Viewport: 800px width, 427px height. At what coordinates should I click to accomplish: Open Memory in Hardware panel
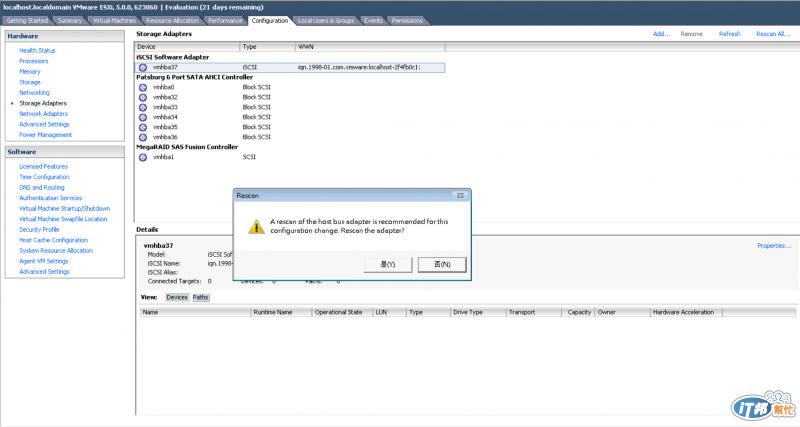tap(30, 72)
